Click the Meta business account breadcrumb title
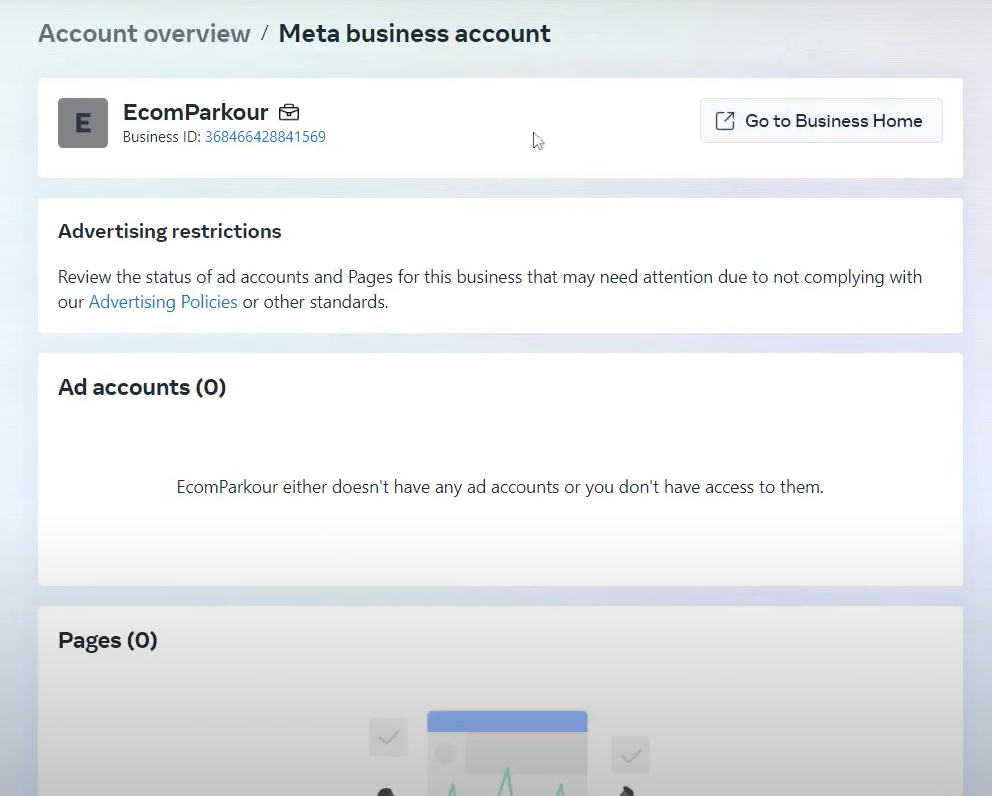The image size is (992, 796). (x=414, y=34)
